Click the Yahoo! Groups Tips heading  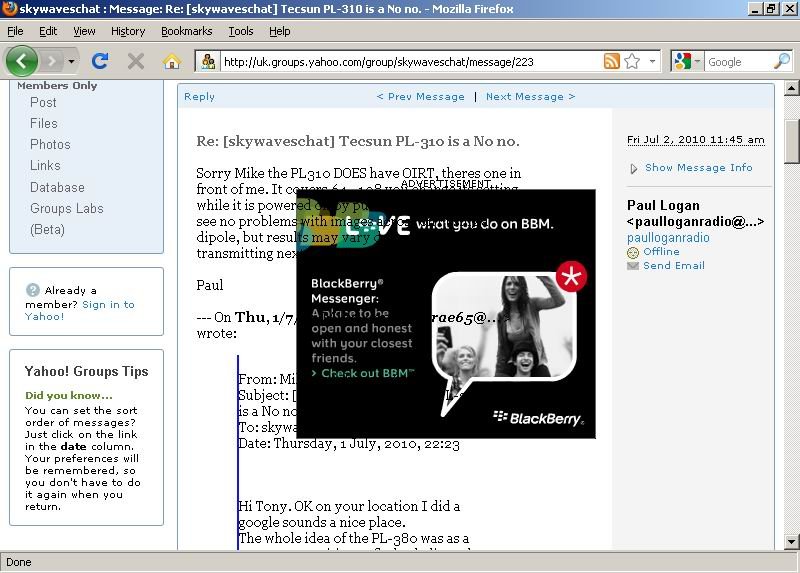(86, 371)
